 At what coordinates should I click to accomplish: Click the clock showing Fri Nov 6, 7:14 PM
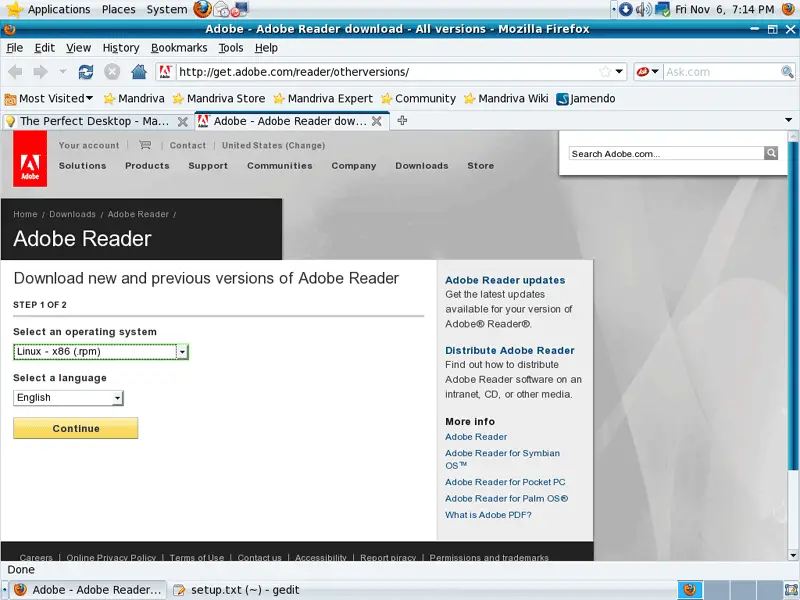coord(724,9)
